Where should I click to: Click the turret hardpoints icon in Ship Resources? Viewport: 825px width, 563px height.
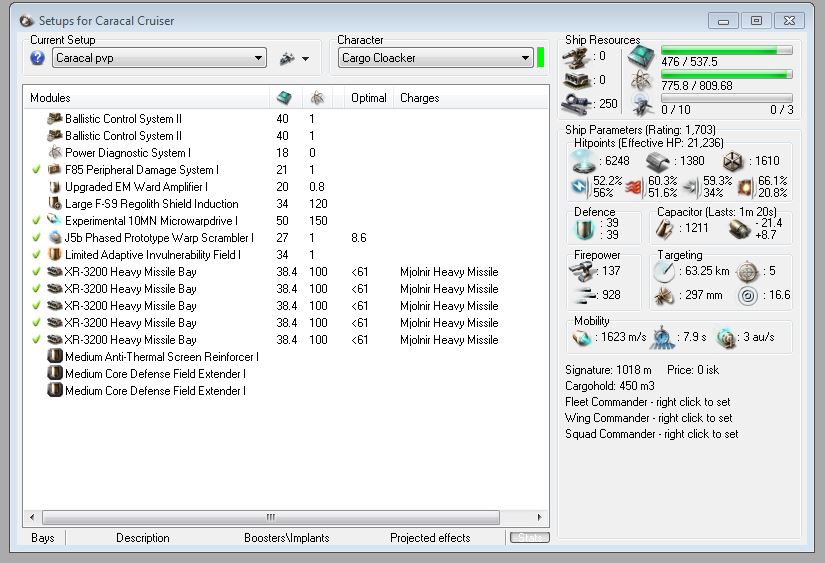click(576, 57)
